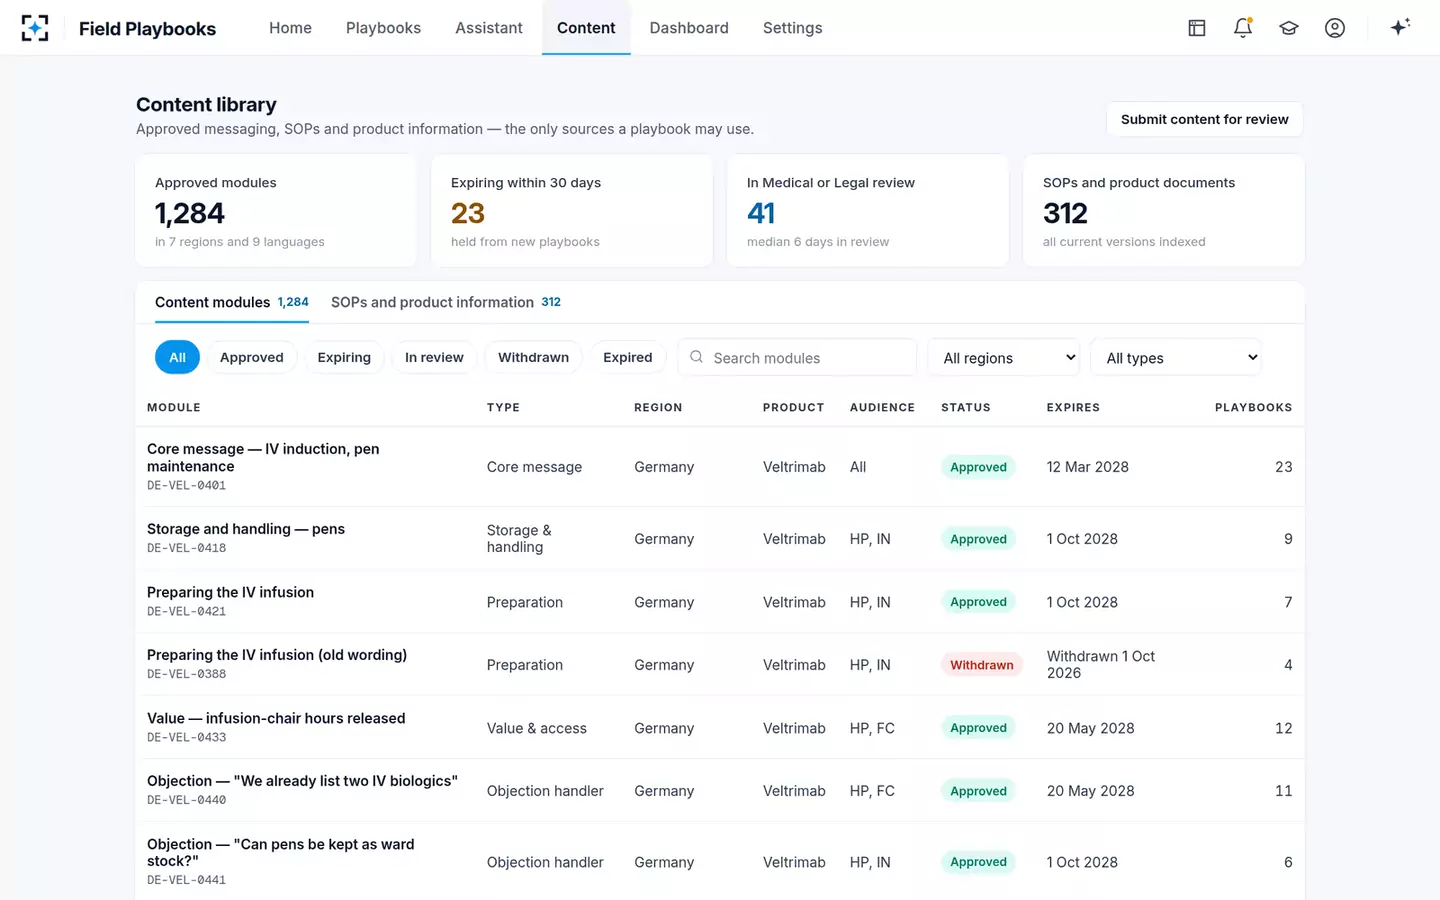Filter modules by Expiring
Screen dimensions: 1440x900
[x=344, y=357]
